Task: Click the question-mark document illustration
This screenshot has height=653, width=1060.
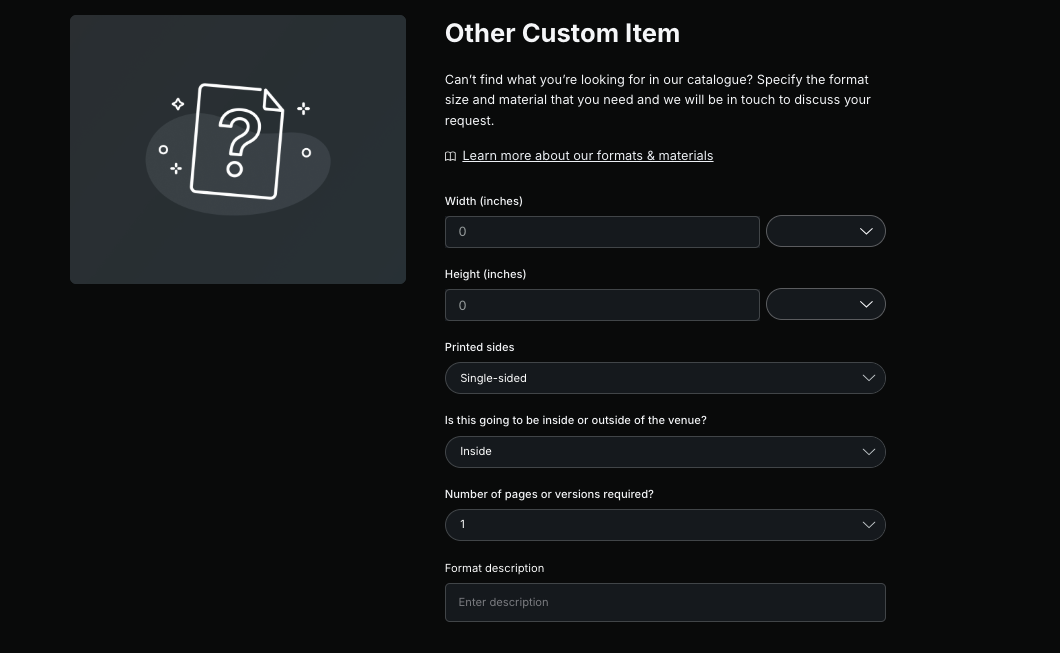Action: tap(237, 143)
